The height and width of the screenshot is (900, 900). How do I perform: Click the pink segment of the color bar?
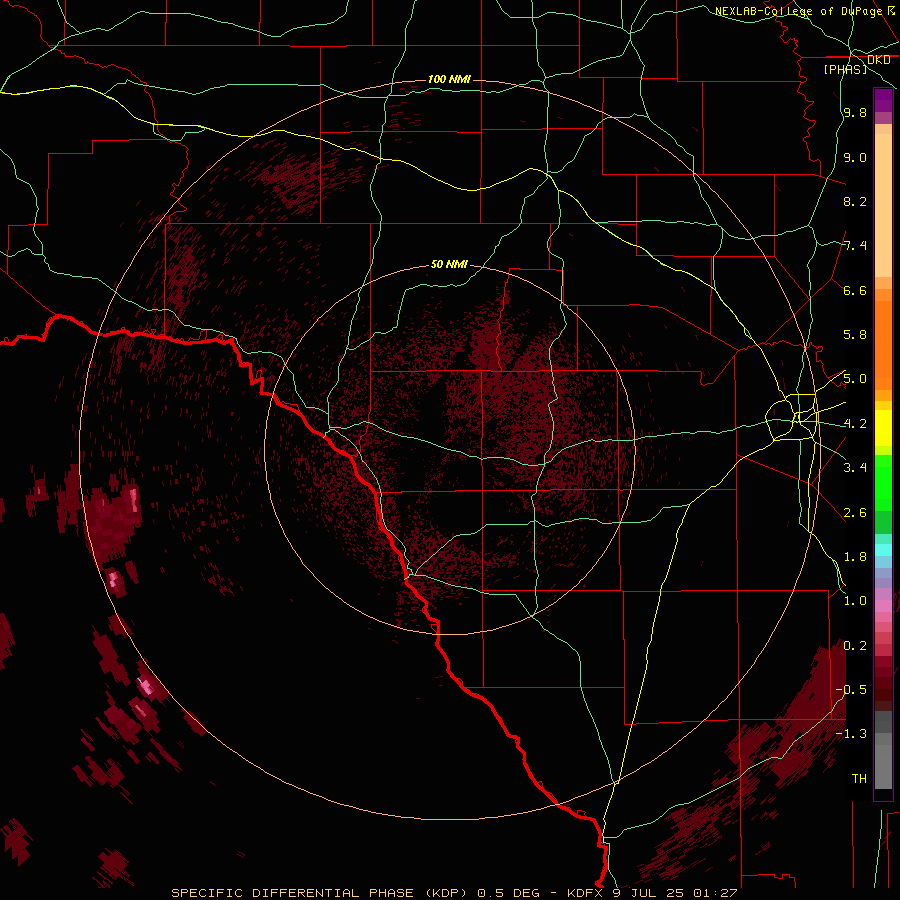coord(883,606)
